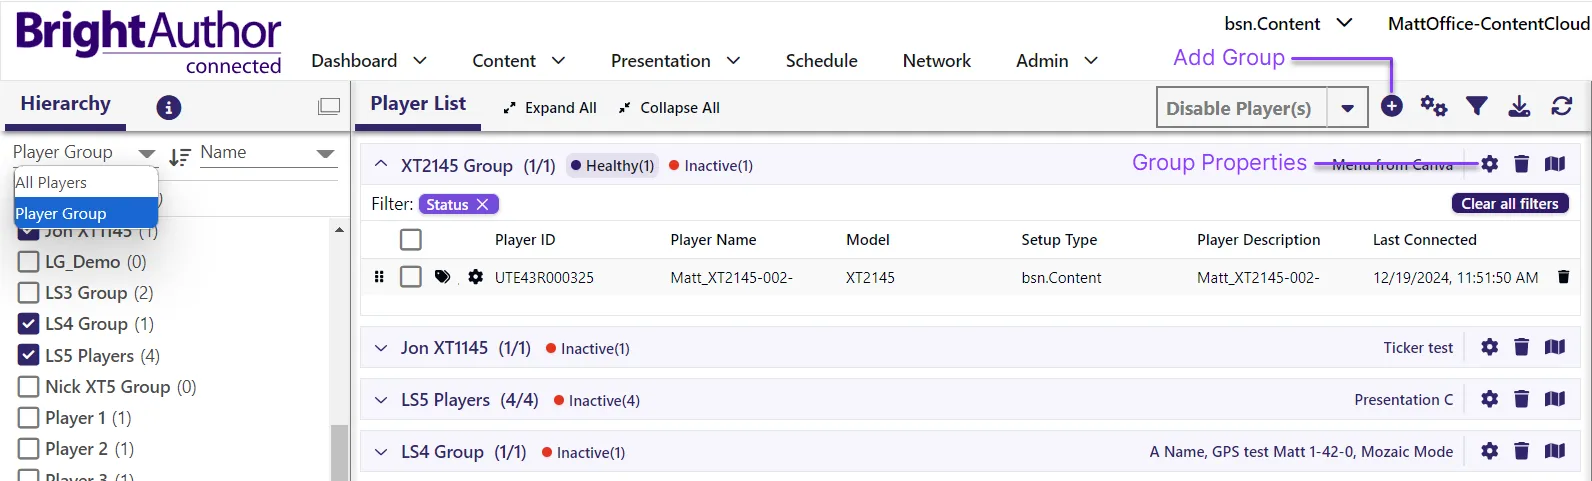This screenshot has width=1592, height=481.
Task: Go to Schedule page
Action: point(821,61)
